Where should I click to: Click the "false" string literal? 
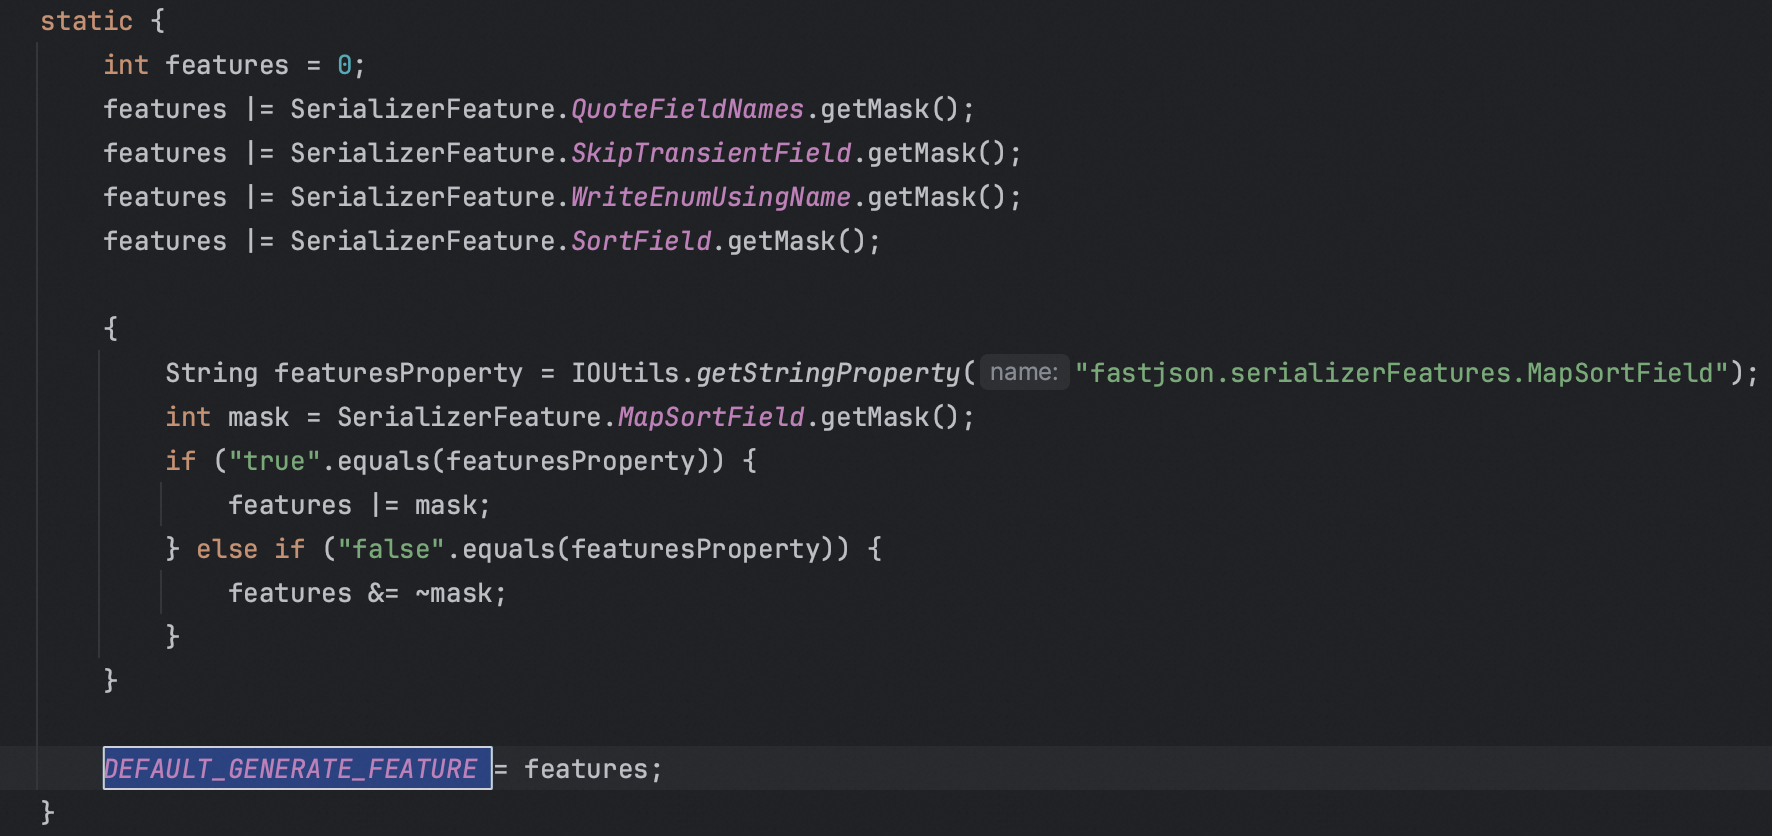391,549
